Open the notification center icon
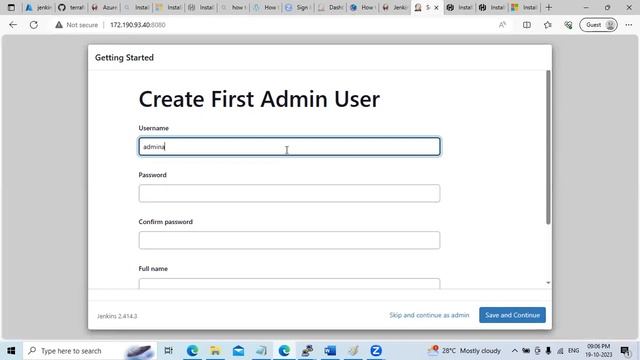The height and width of the screenshot is (360, 640). [625, 351]
